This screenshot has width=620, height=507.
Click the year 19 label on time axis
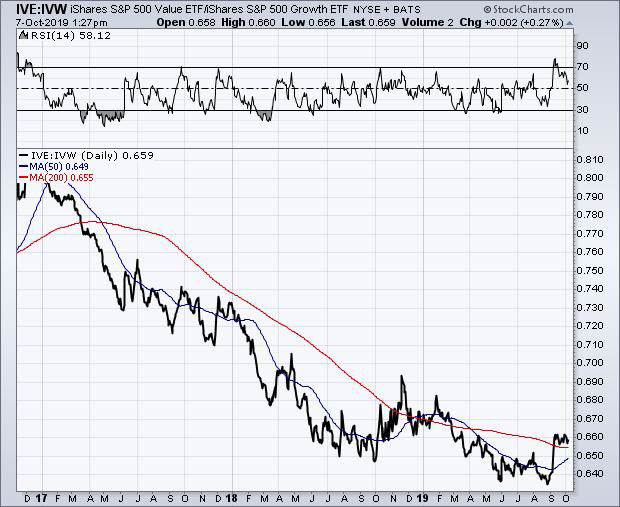(423, 498)
